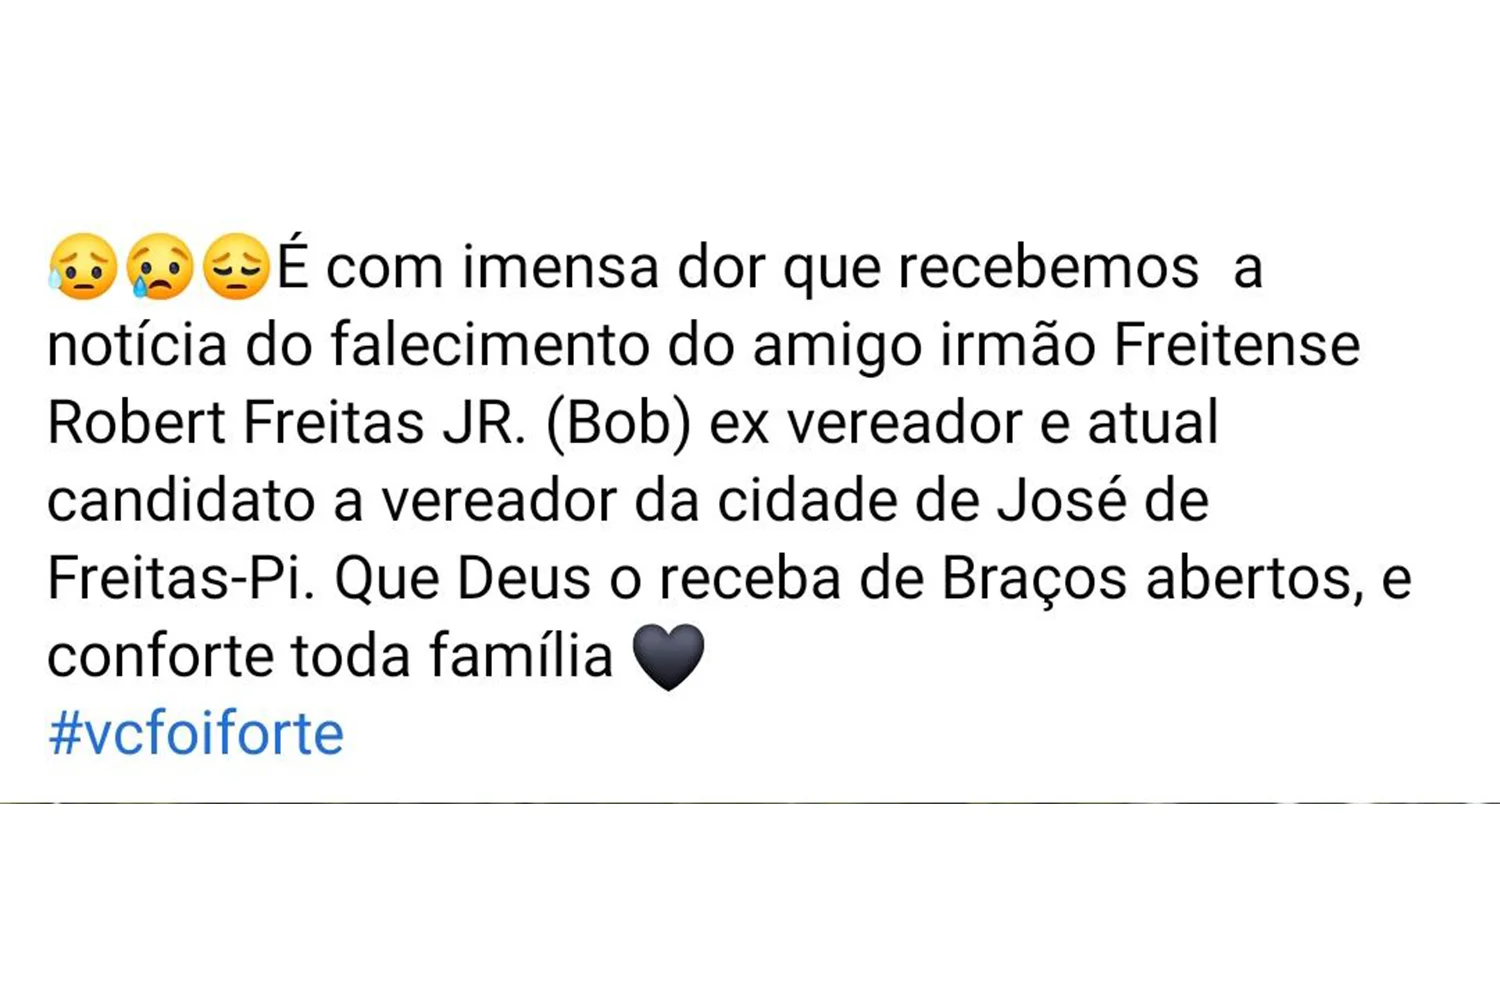Click the word "conforte"
This screenshot has width=1500, height=1000.
(160, 657)
